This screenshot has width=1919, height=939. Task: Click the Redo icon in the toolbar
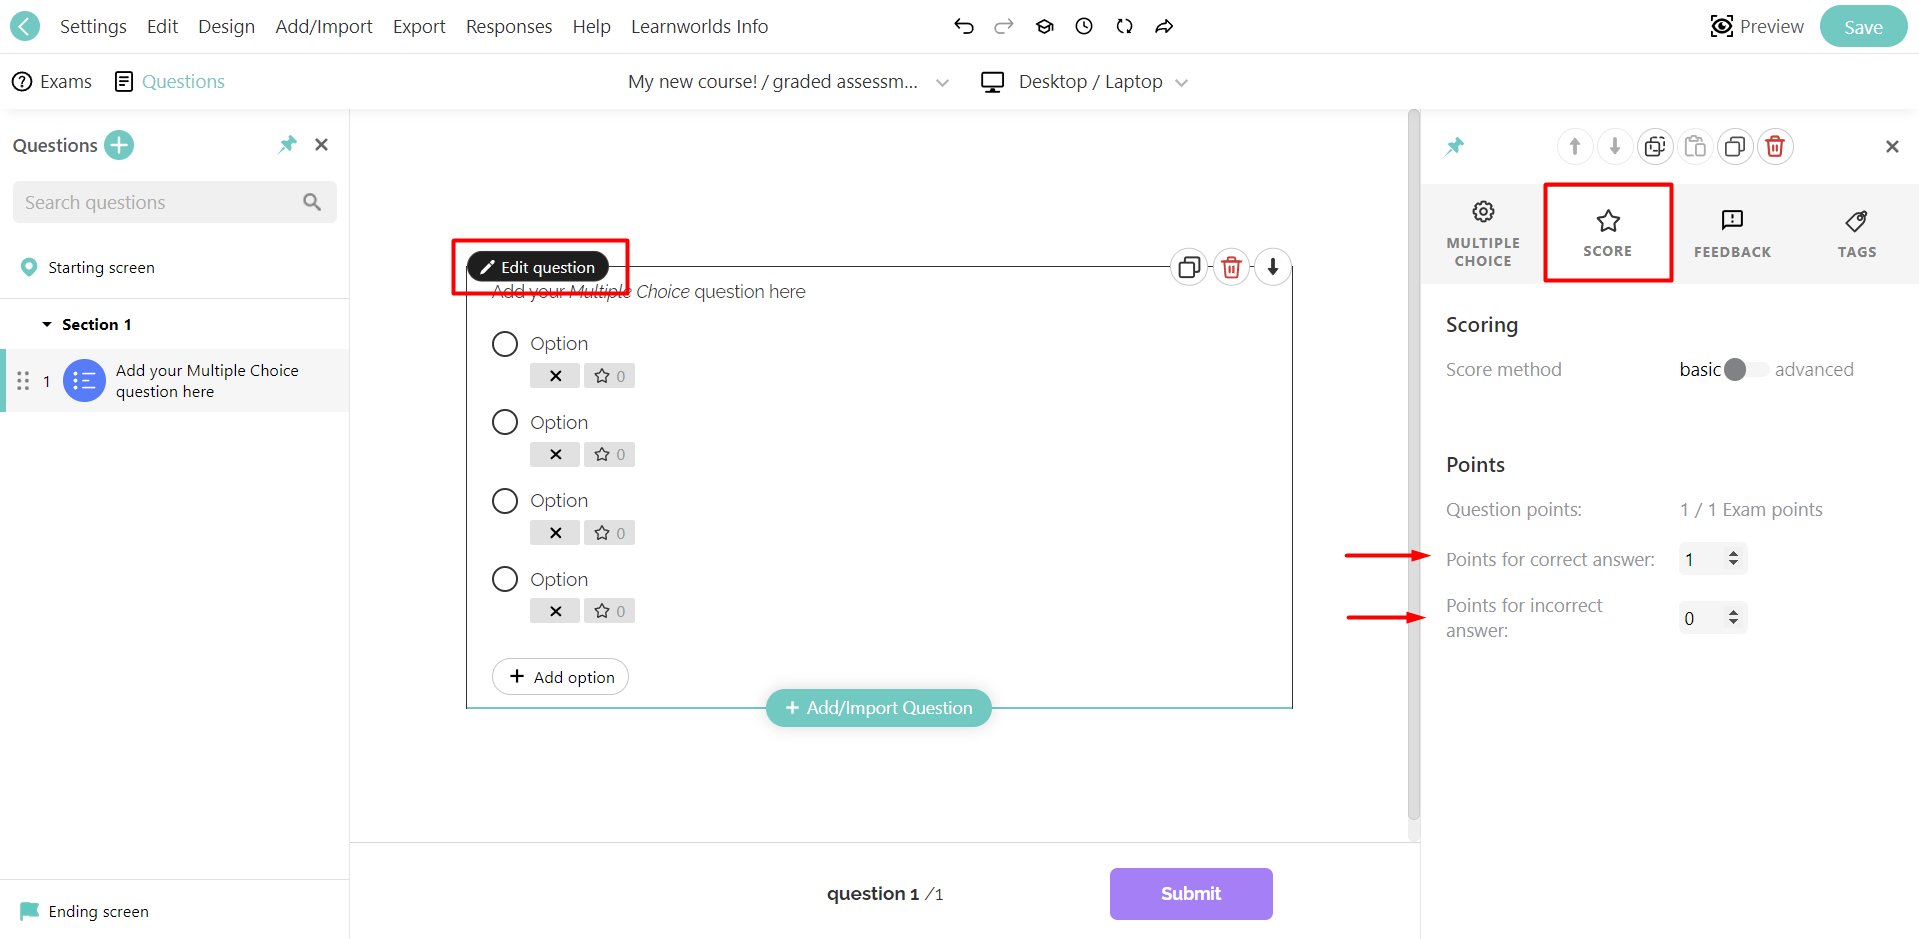1003,26
